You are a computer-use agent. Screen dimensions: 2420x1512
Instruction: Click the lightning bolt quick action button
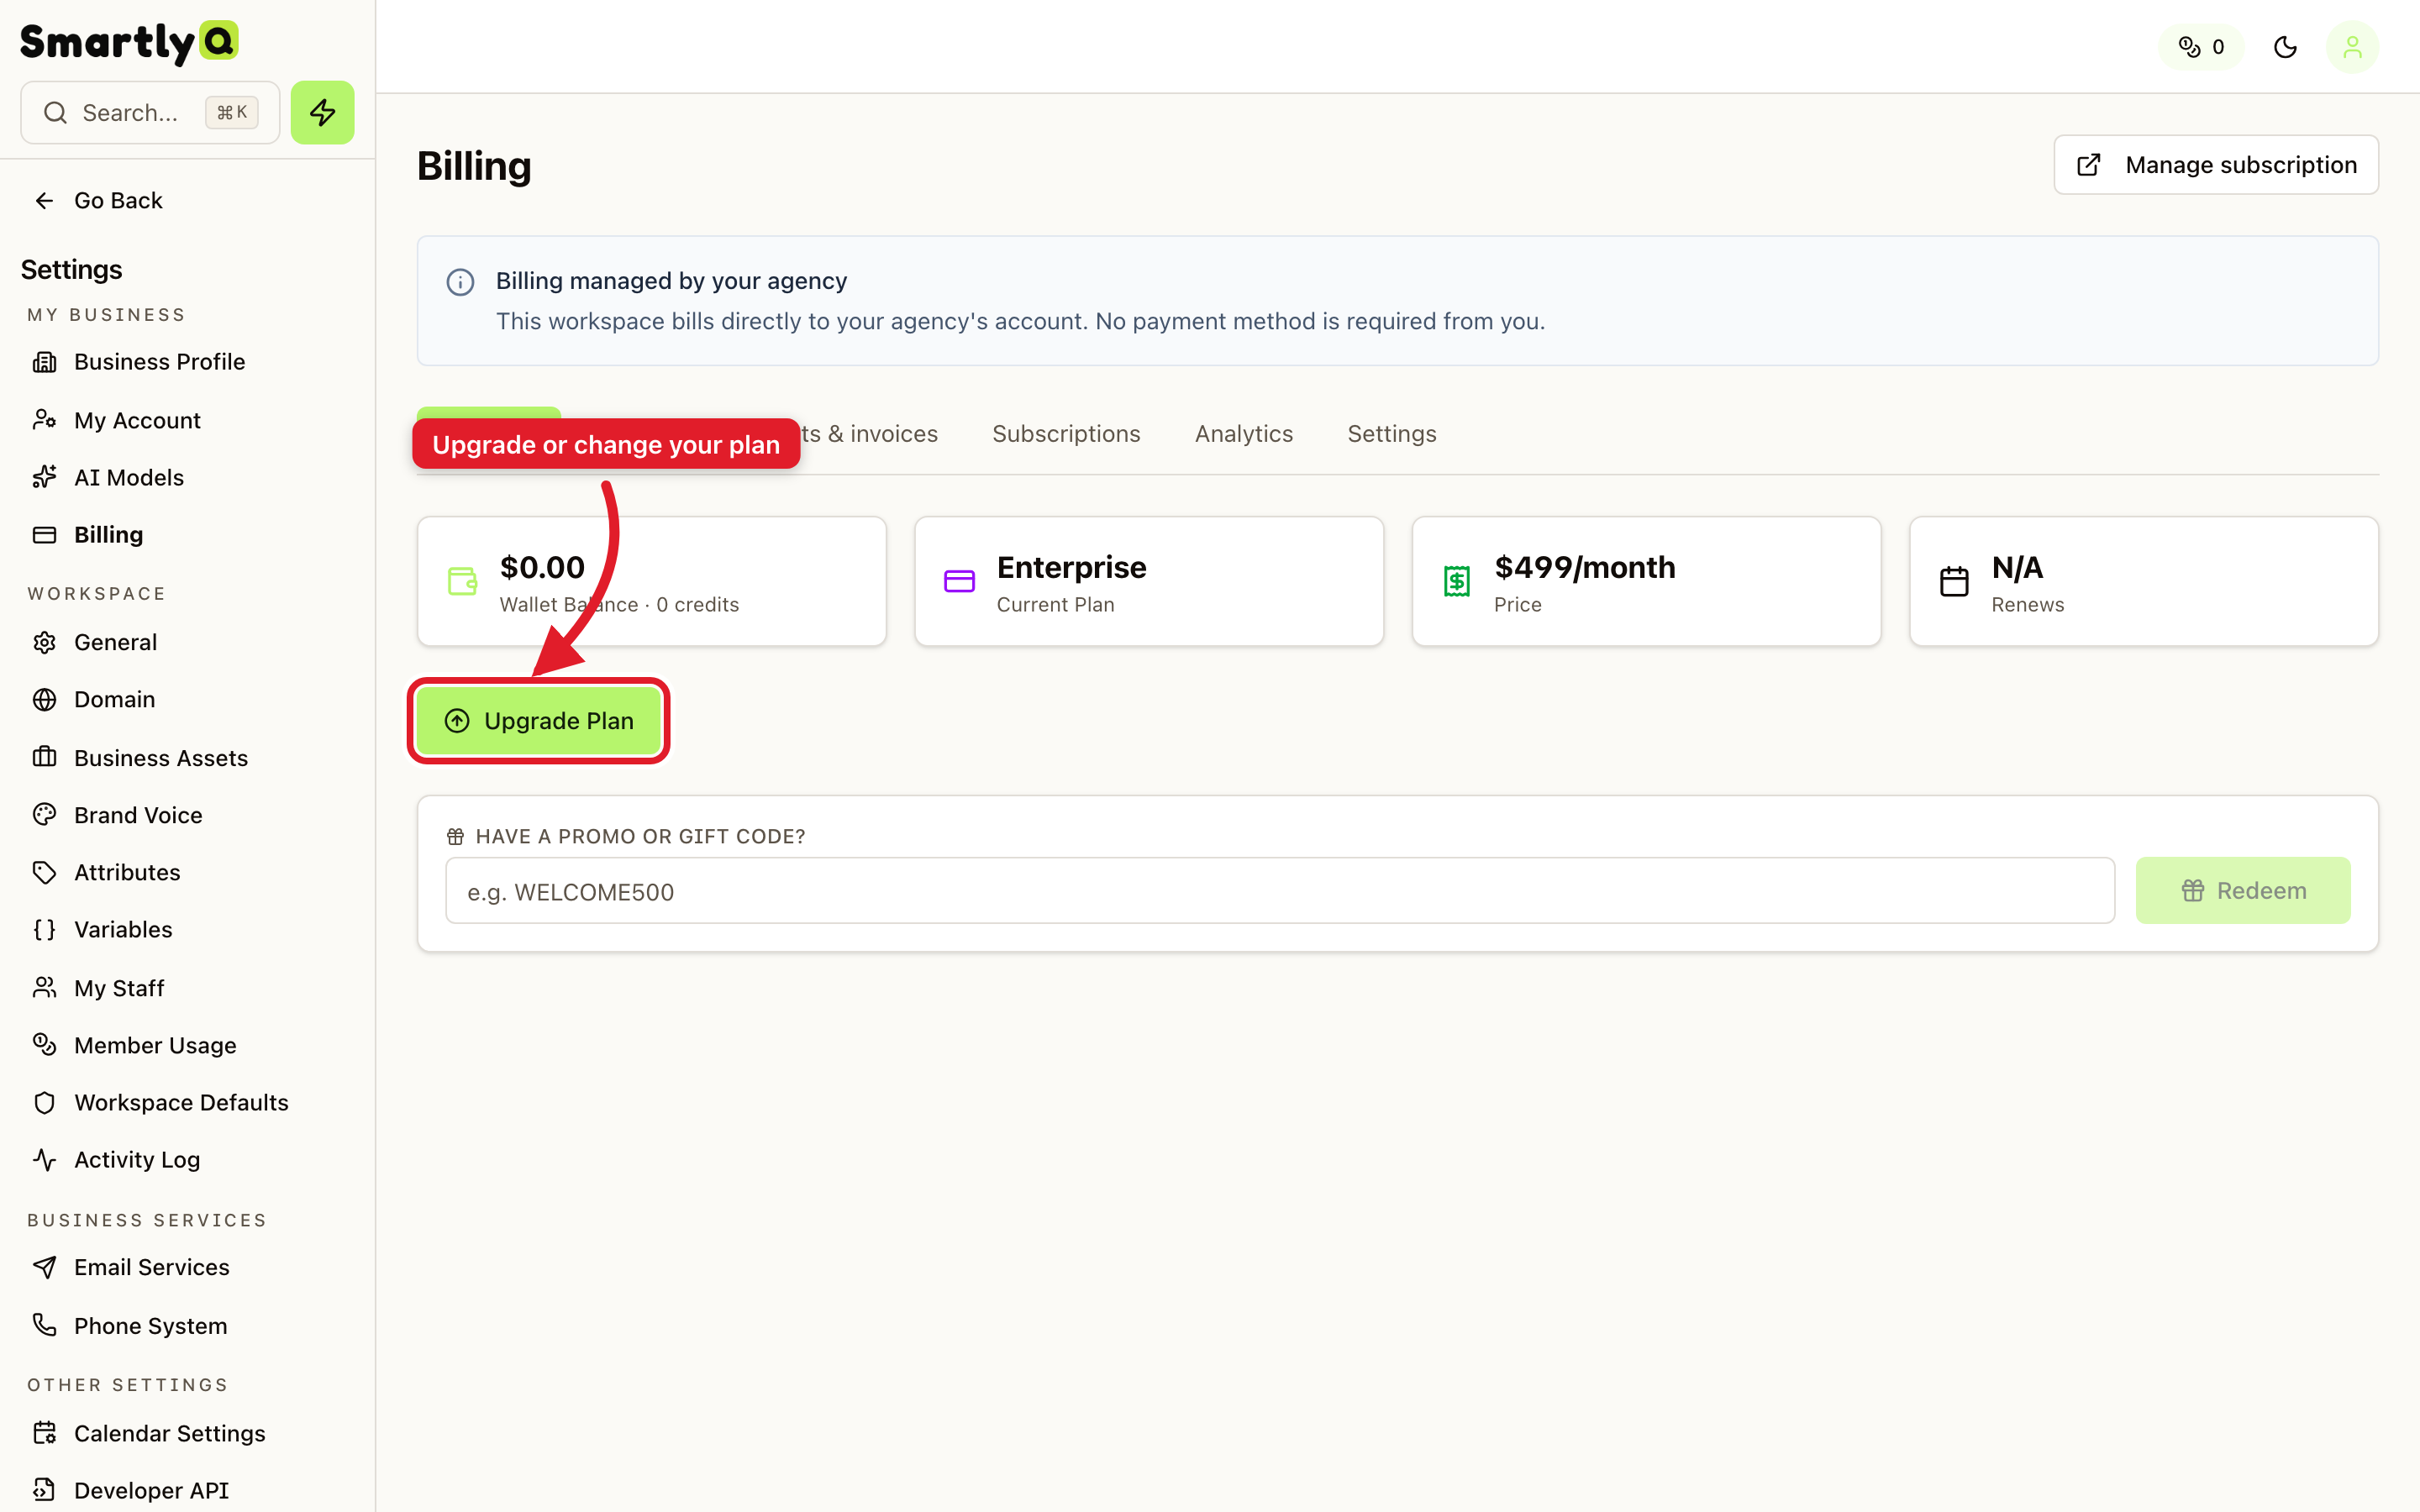pyautogui.click(x=322, y=112)
